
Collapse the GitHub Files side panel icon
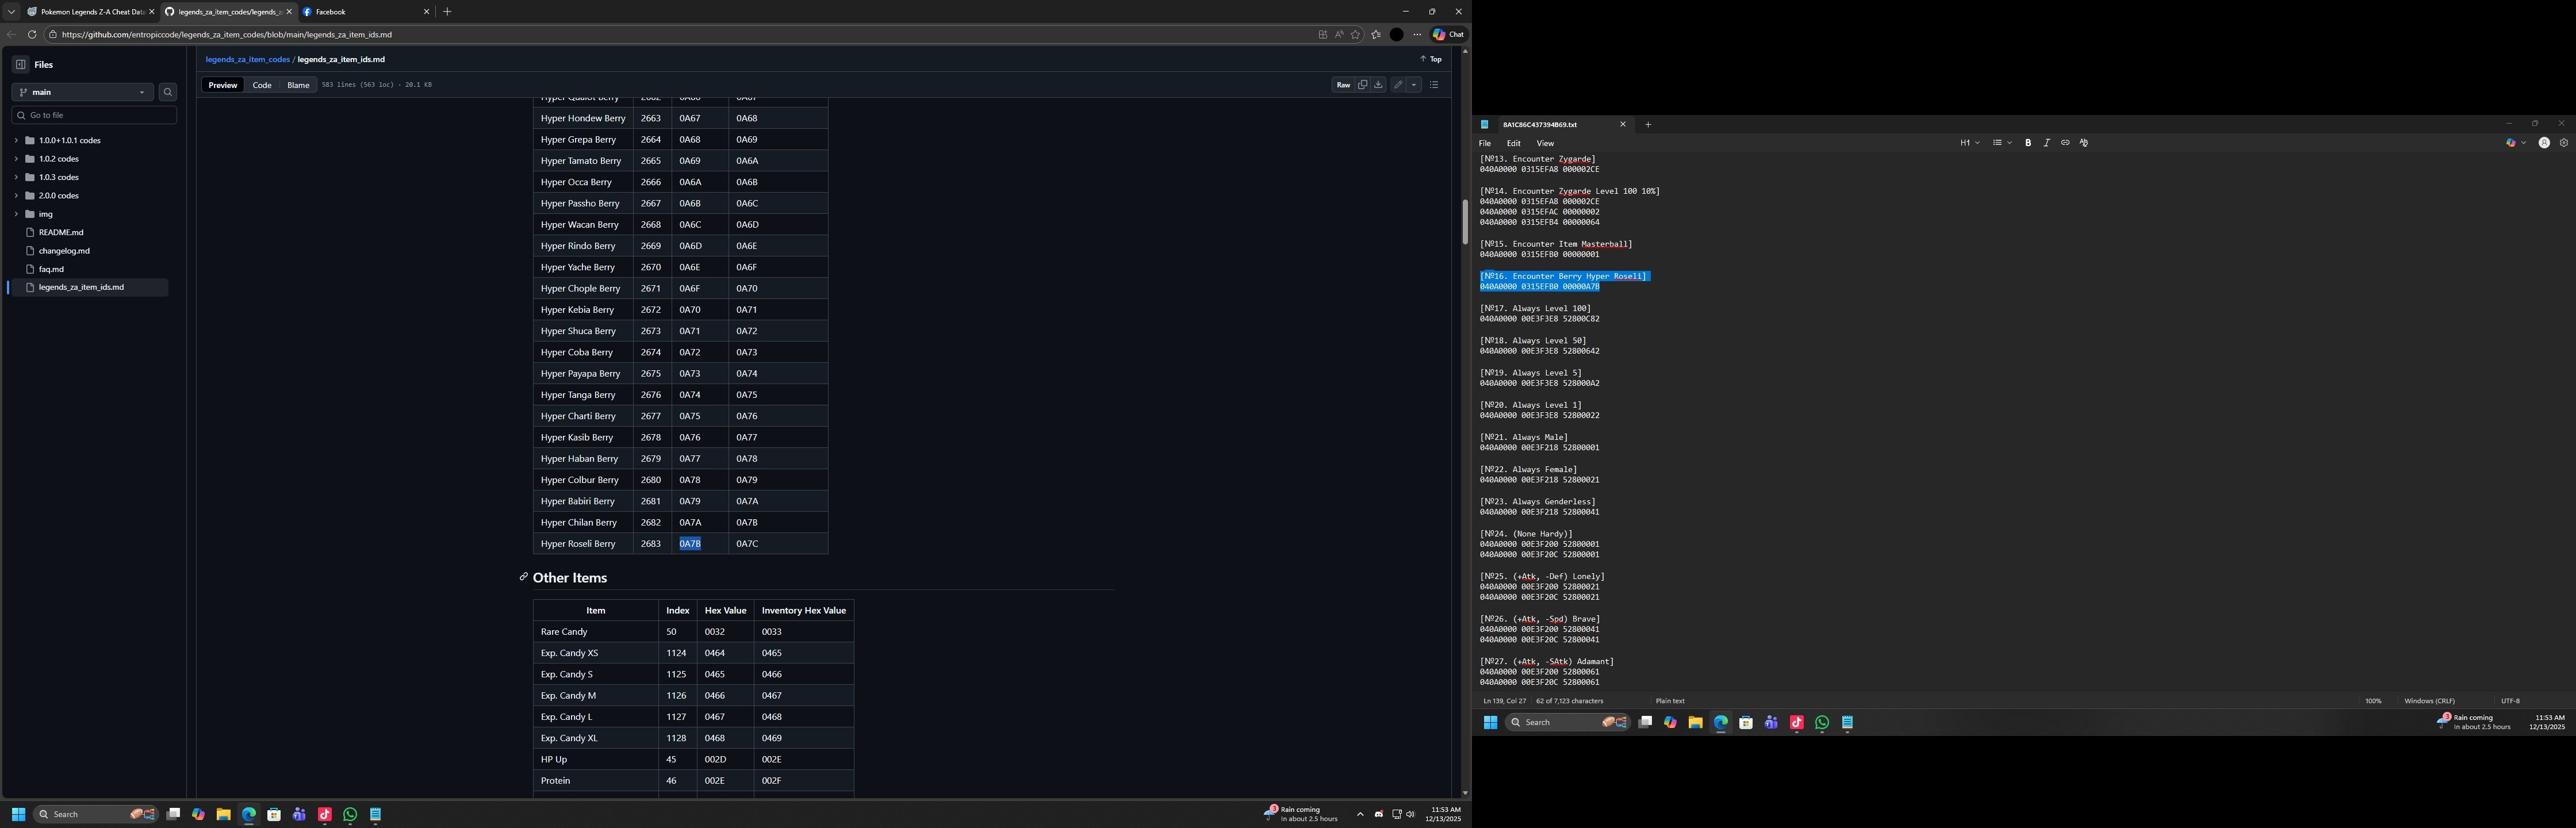20,64
